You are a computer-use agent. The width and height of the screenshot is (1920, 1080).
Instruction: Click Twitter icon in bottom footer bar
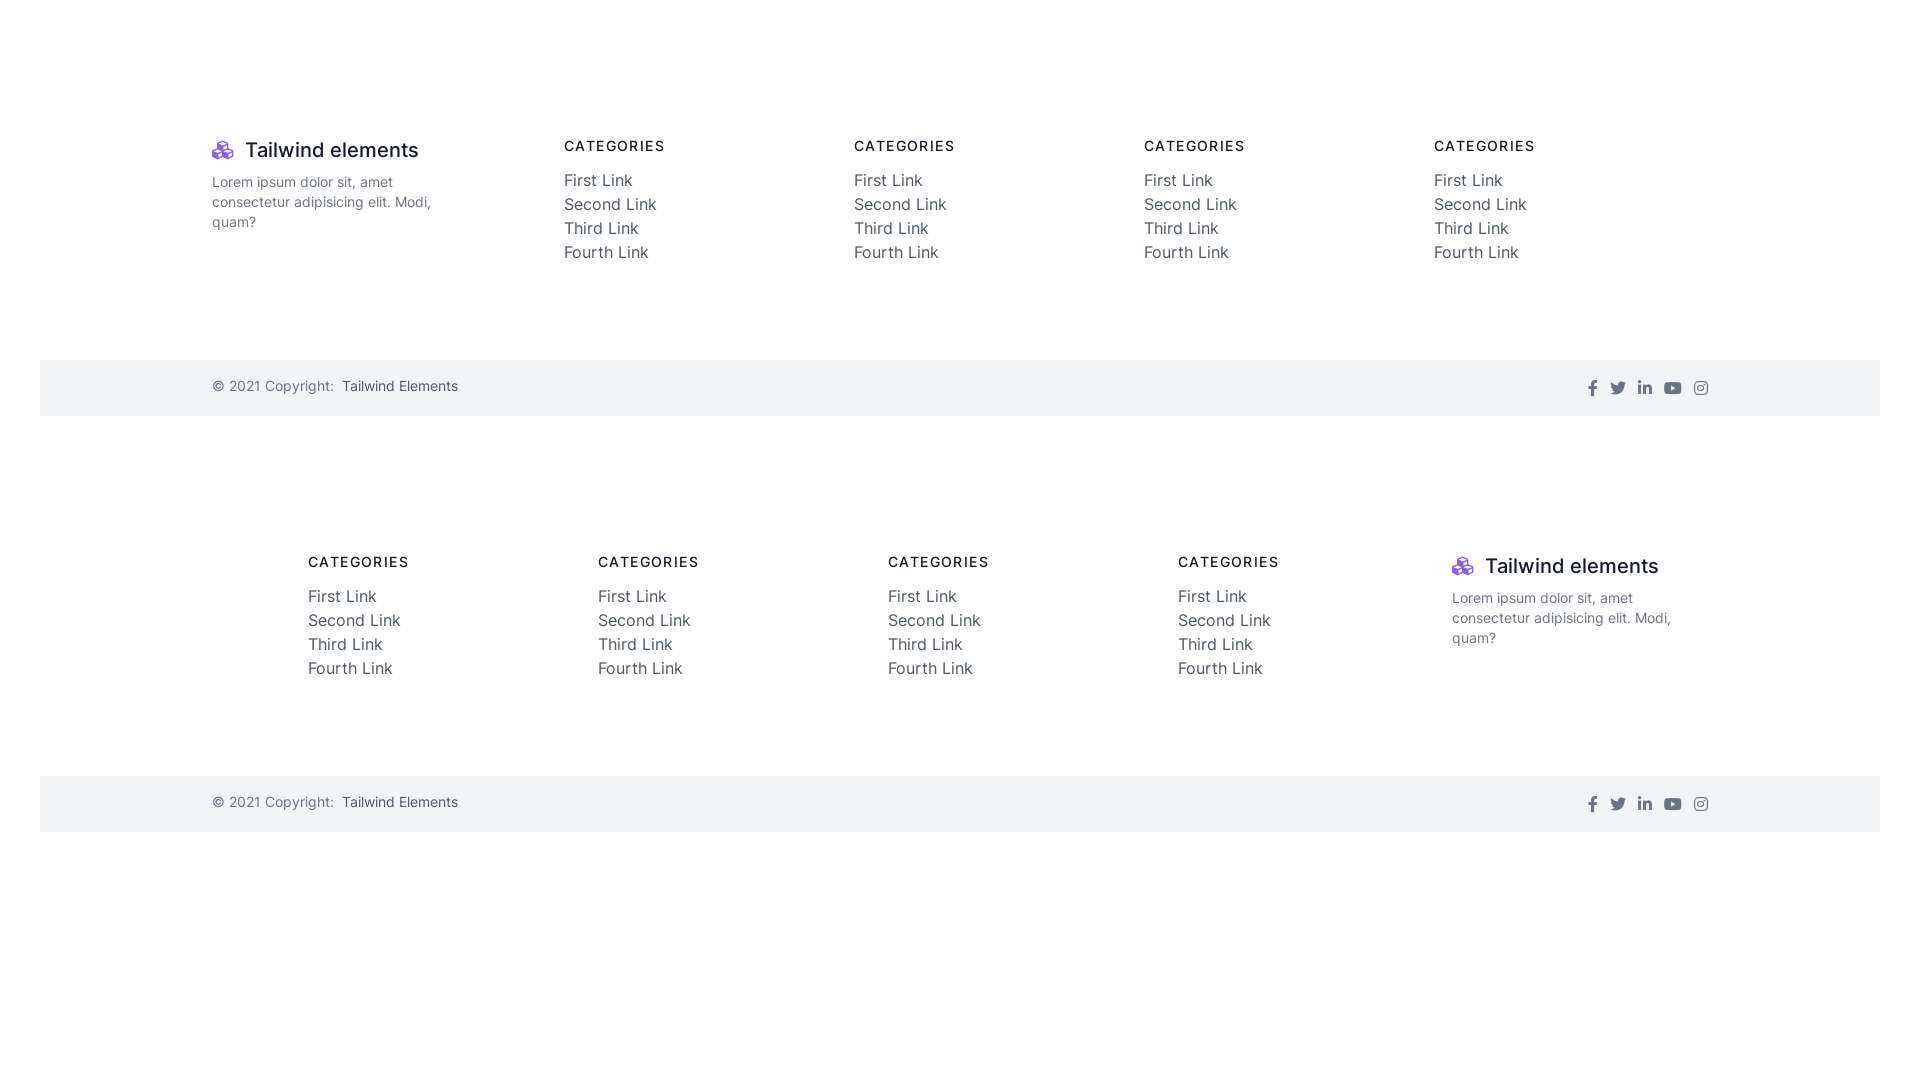pos(1618,804)
